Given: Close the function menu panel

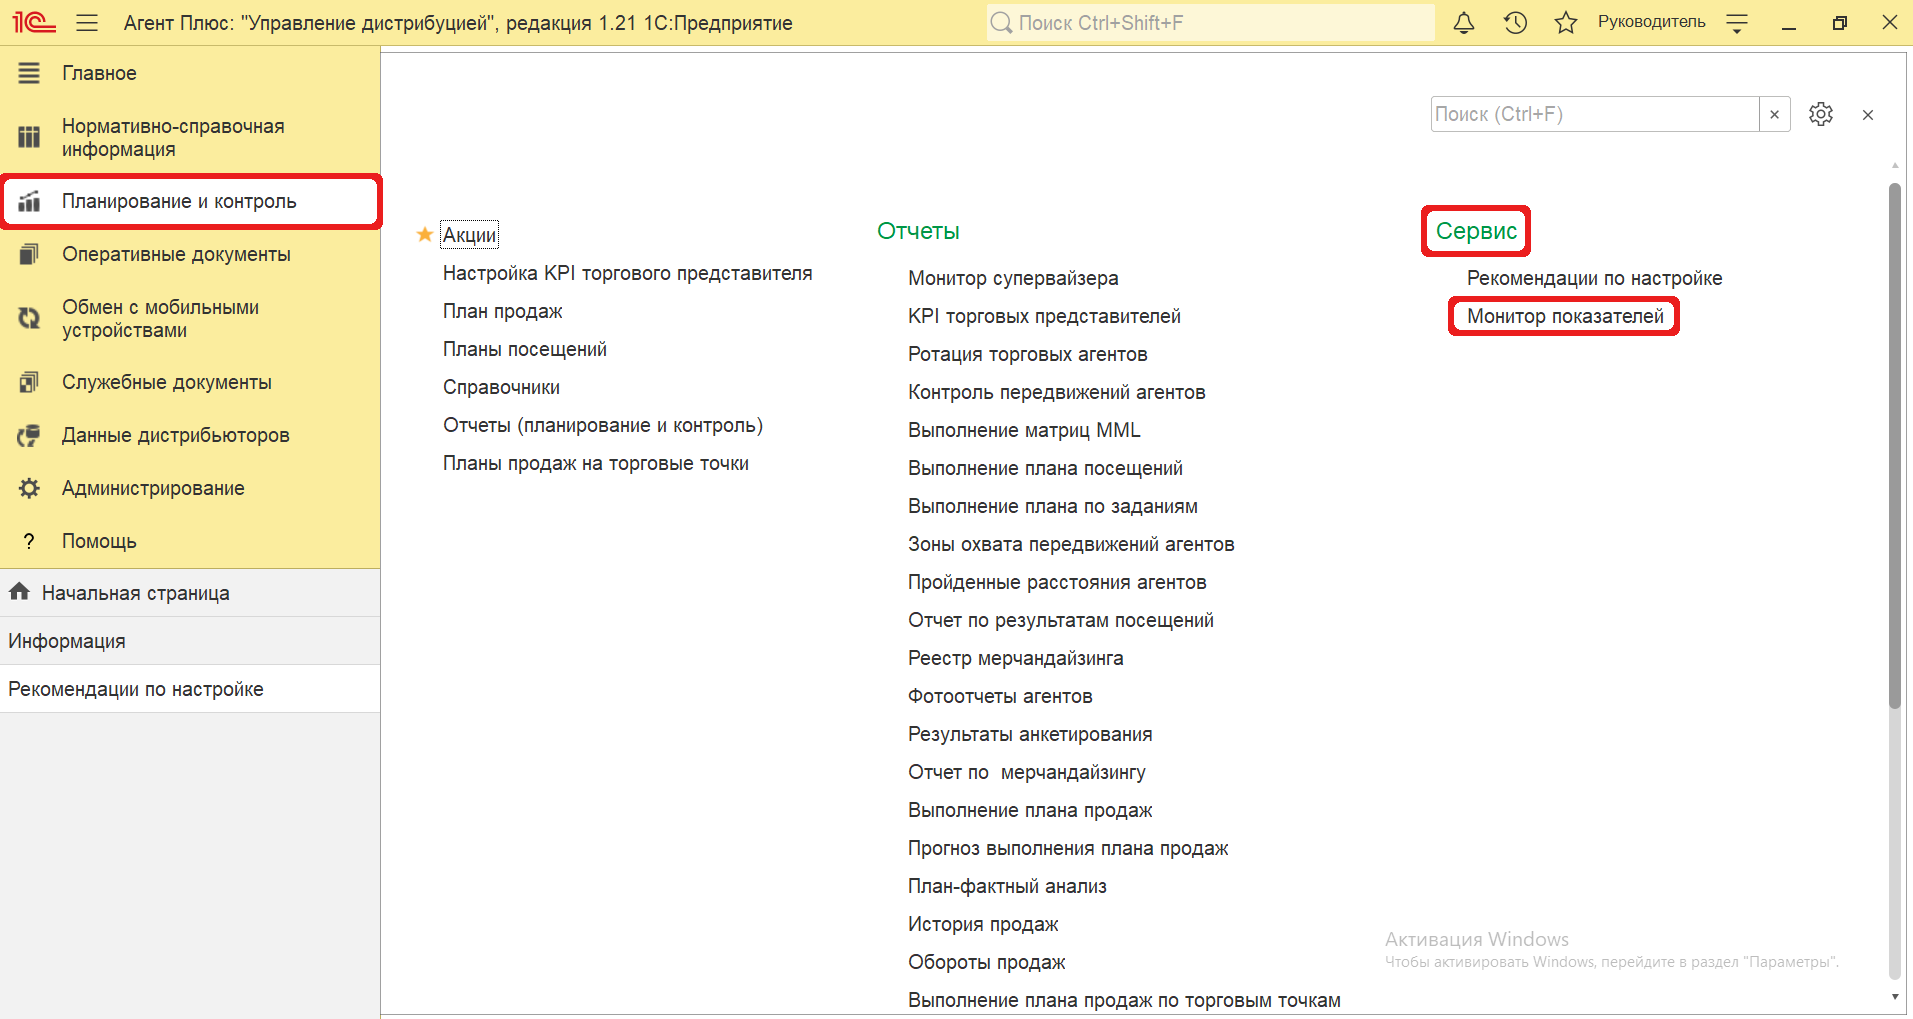Looking at the screenshot, I should 1868,115.
